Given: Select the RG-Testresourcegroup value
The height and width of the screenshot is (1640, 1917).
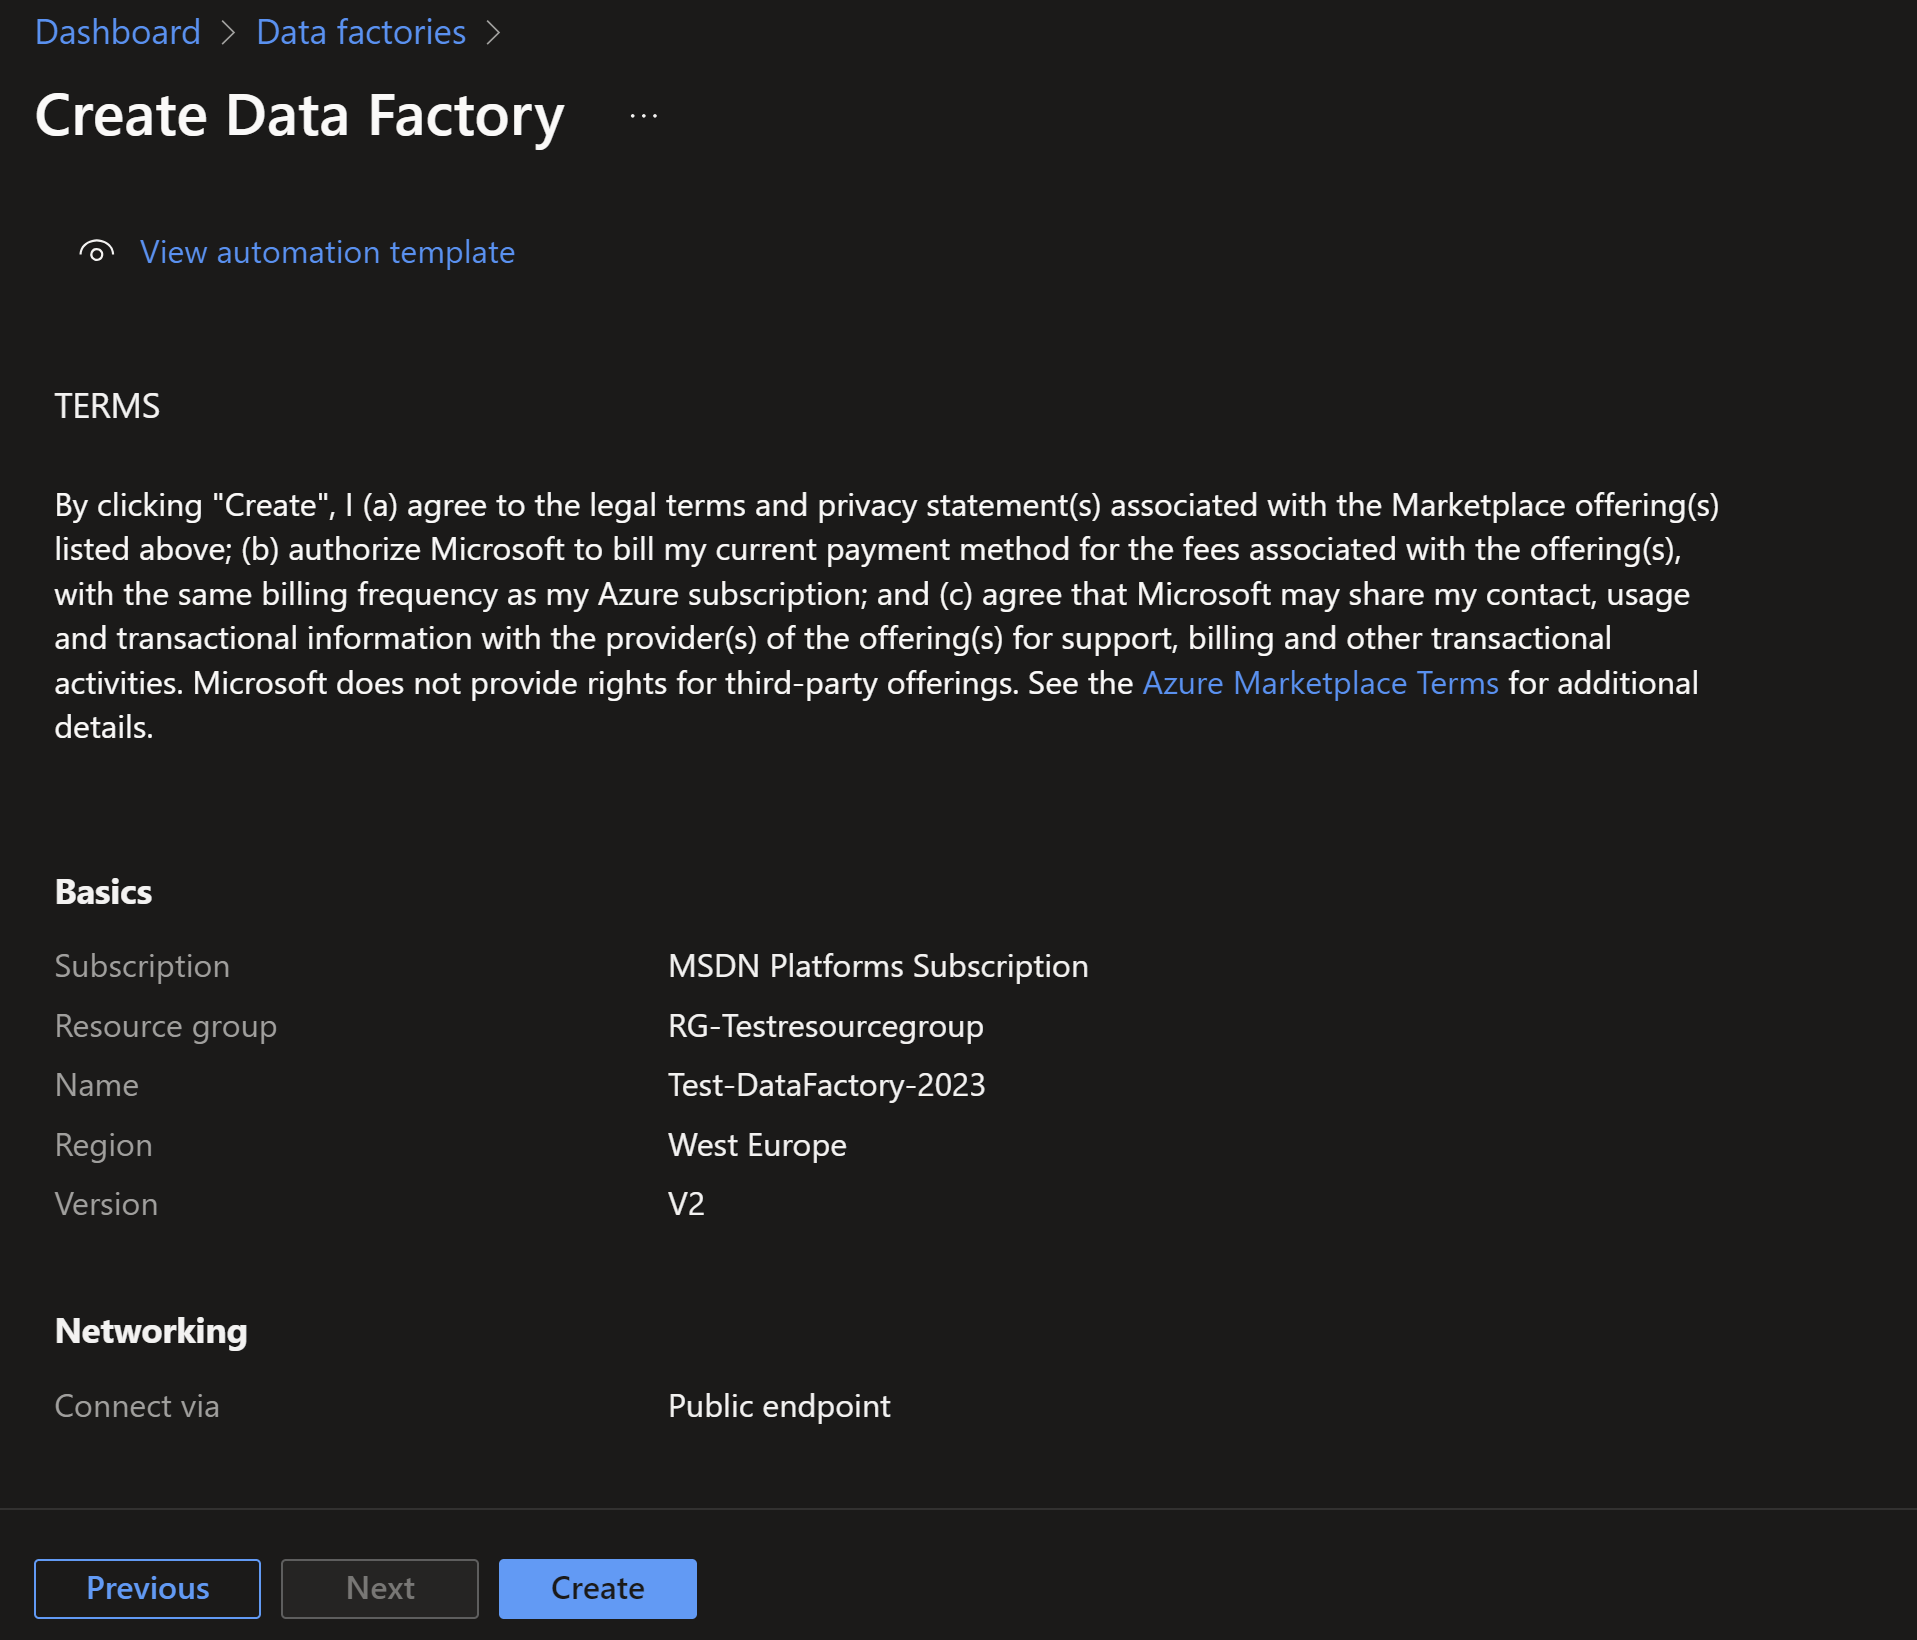Looking at the screenshot, I should click(x=826, y=1026).
